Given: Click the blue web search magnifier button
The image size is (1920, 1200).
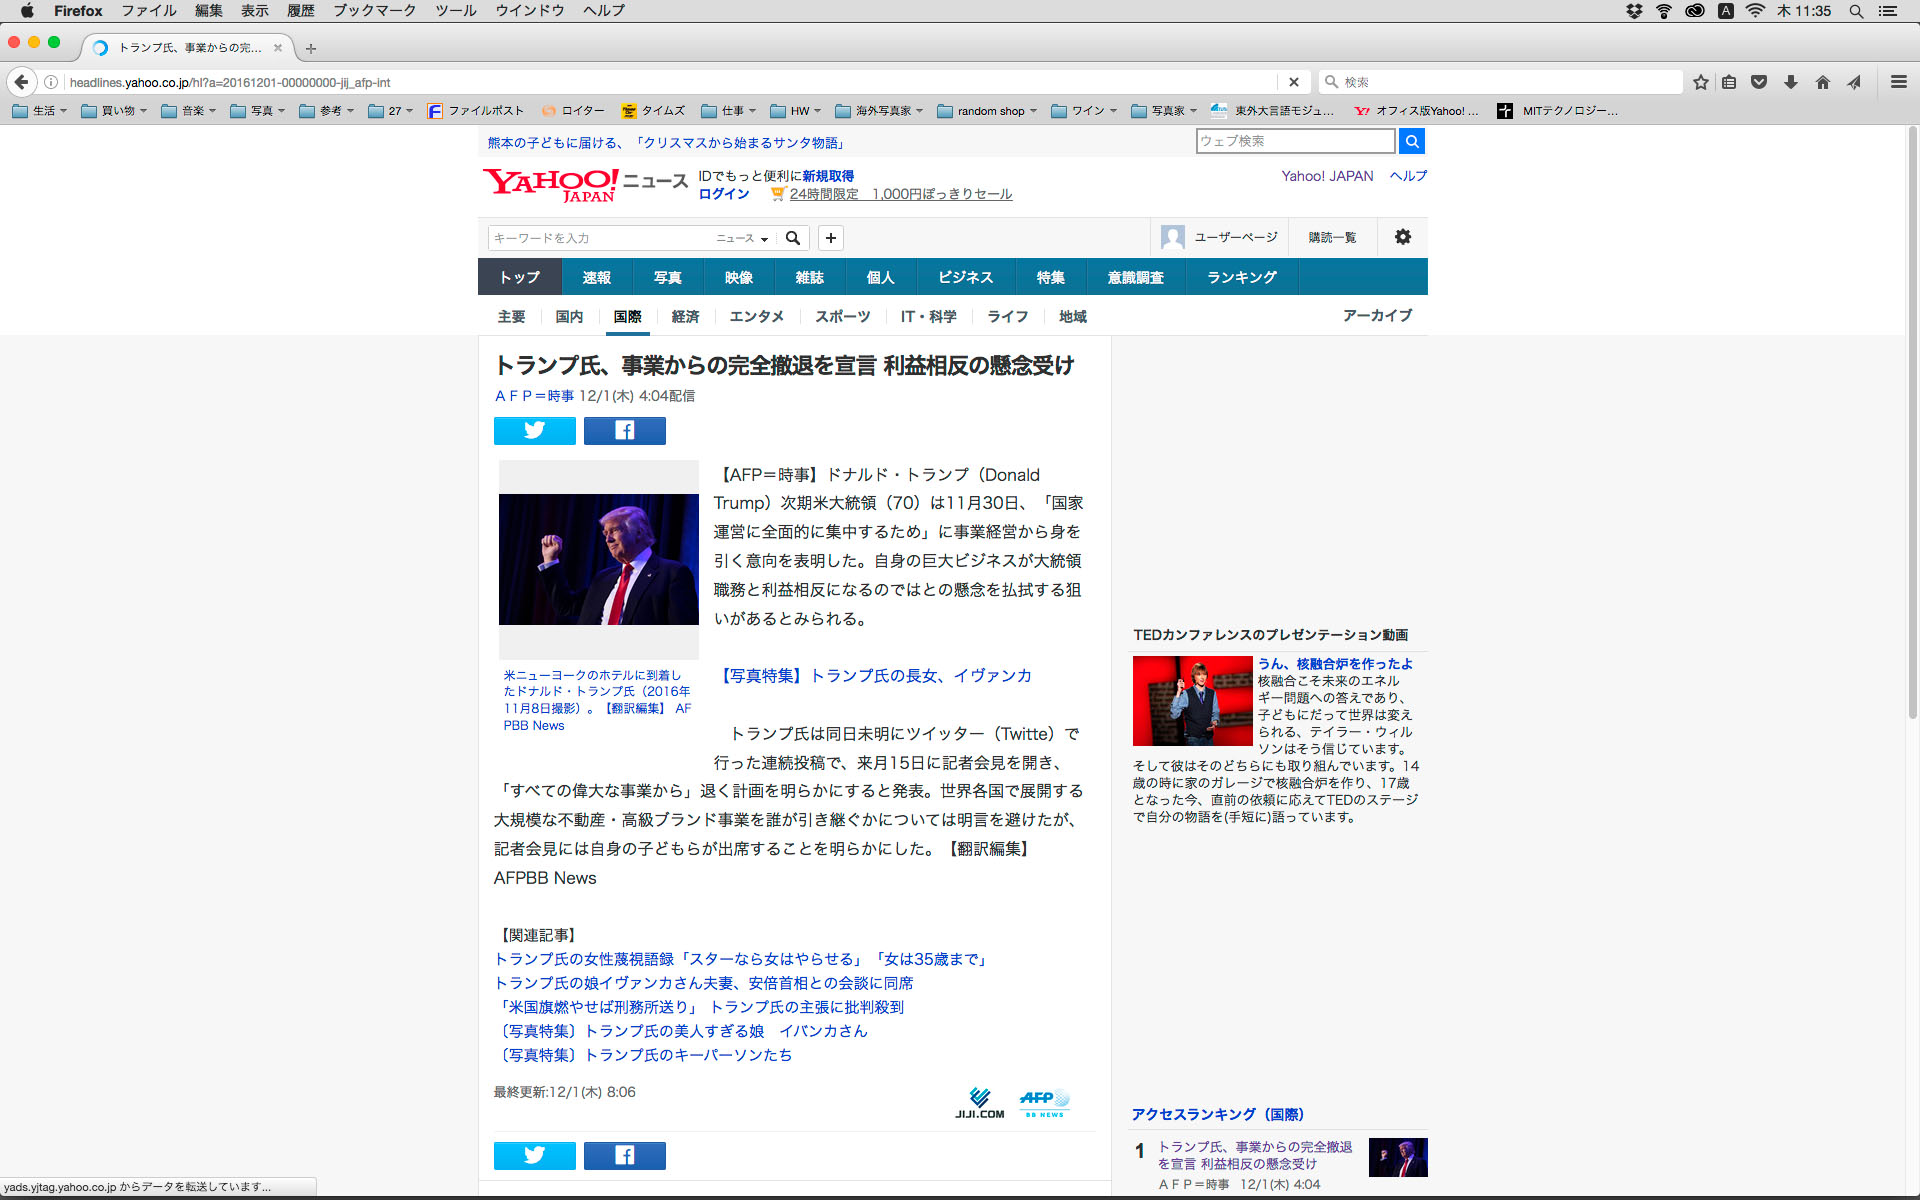Looking at the screenshot, I should point(1411,141).
